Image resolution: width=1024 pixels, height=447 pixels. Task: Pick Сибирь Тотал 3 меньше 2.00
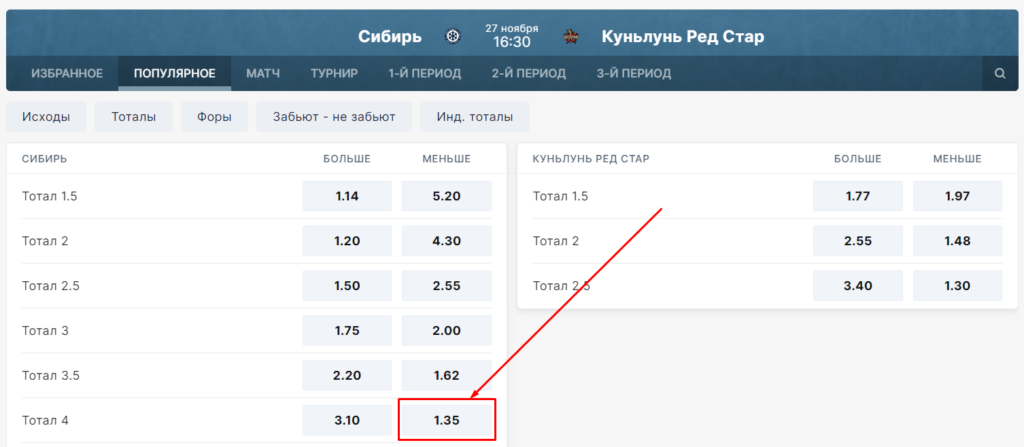447,331
